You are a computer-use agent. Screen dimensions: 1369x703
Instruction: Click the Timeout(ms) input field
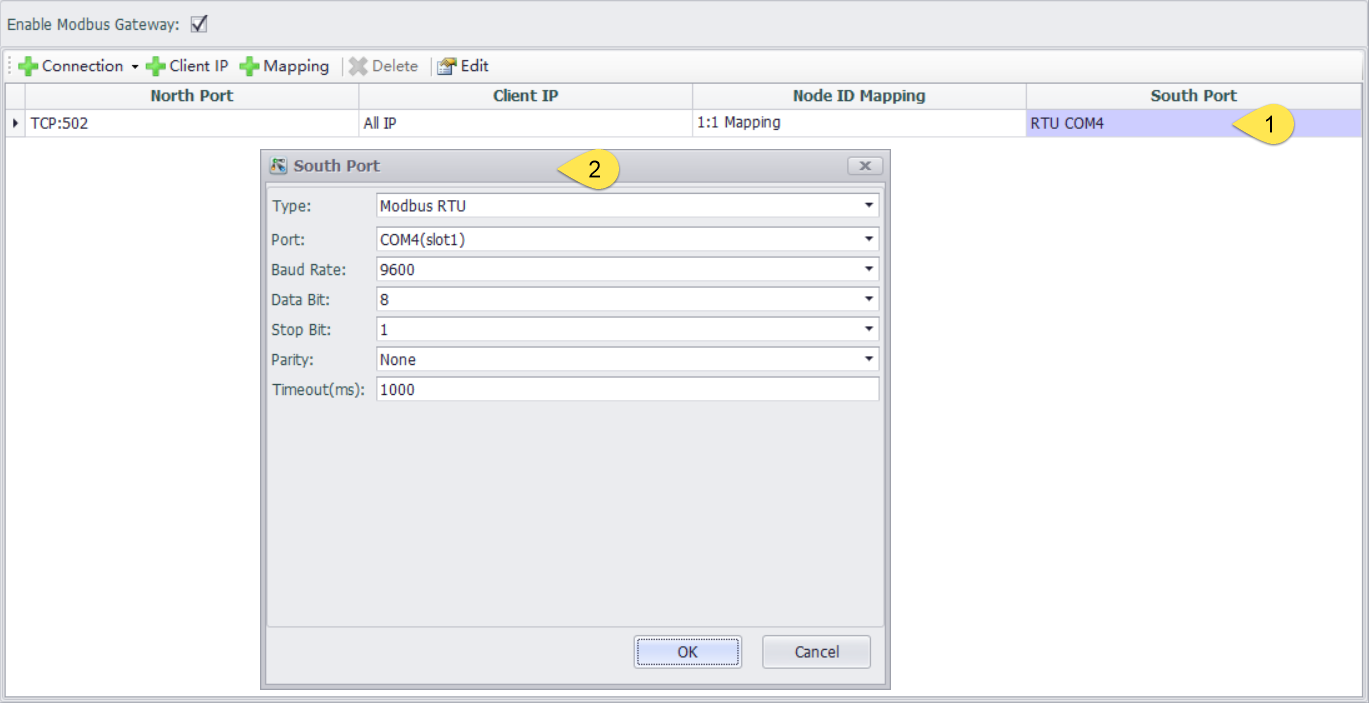click(627, 389)
